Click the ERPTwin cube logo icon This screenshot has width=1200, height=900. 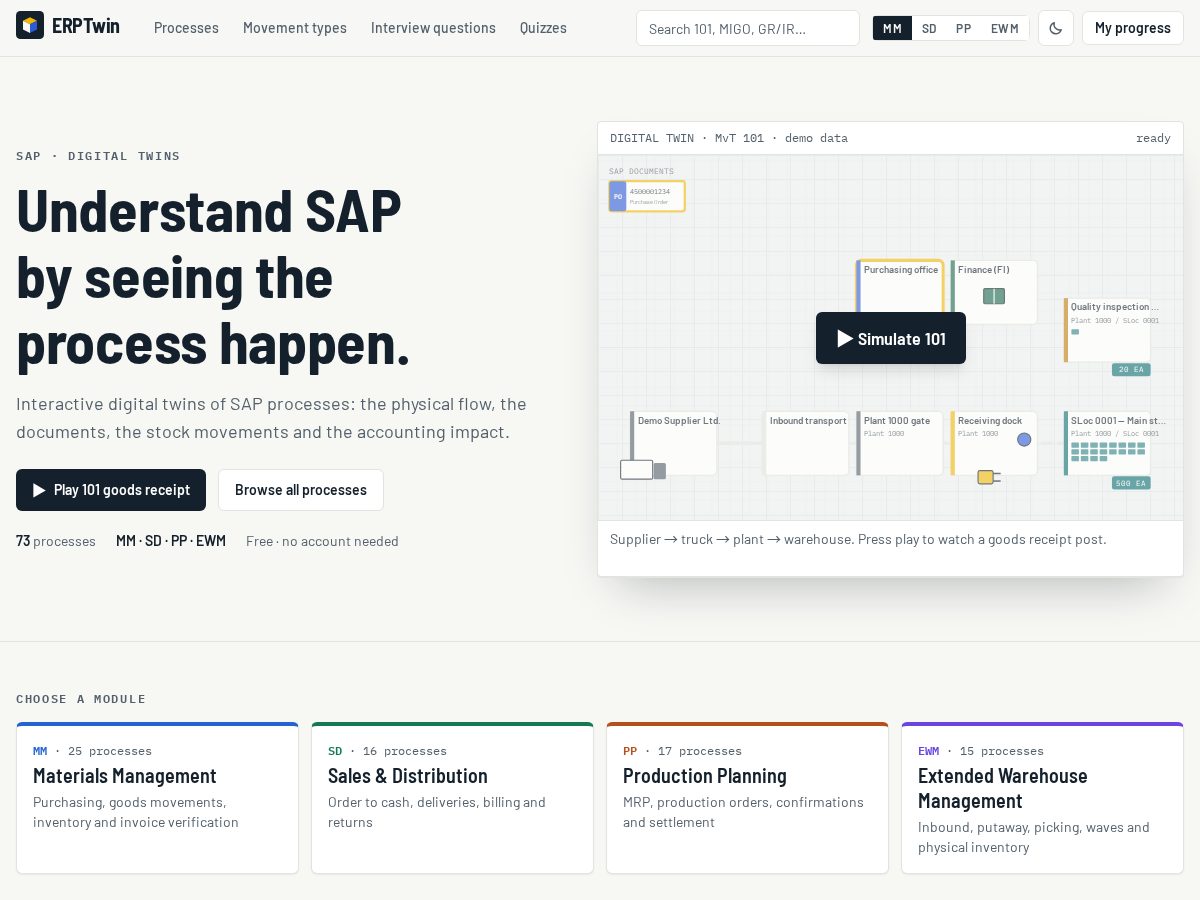pyautogui.click(x=30, y=26)
